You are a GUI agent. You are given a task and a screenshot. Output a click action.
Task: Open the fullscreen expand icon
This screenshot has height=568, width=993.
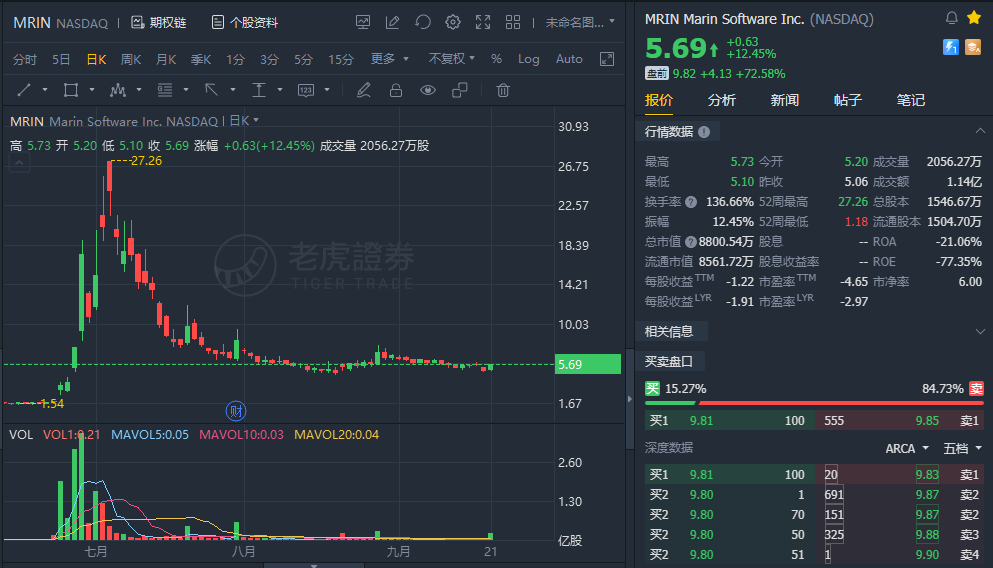(x=483, y=22)
